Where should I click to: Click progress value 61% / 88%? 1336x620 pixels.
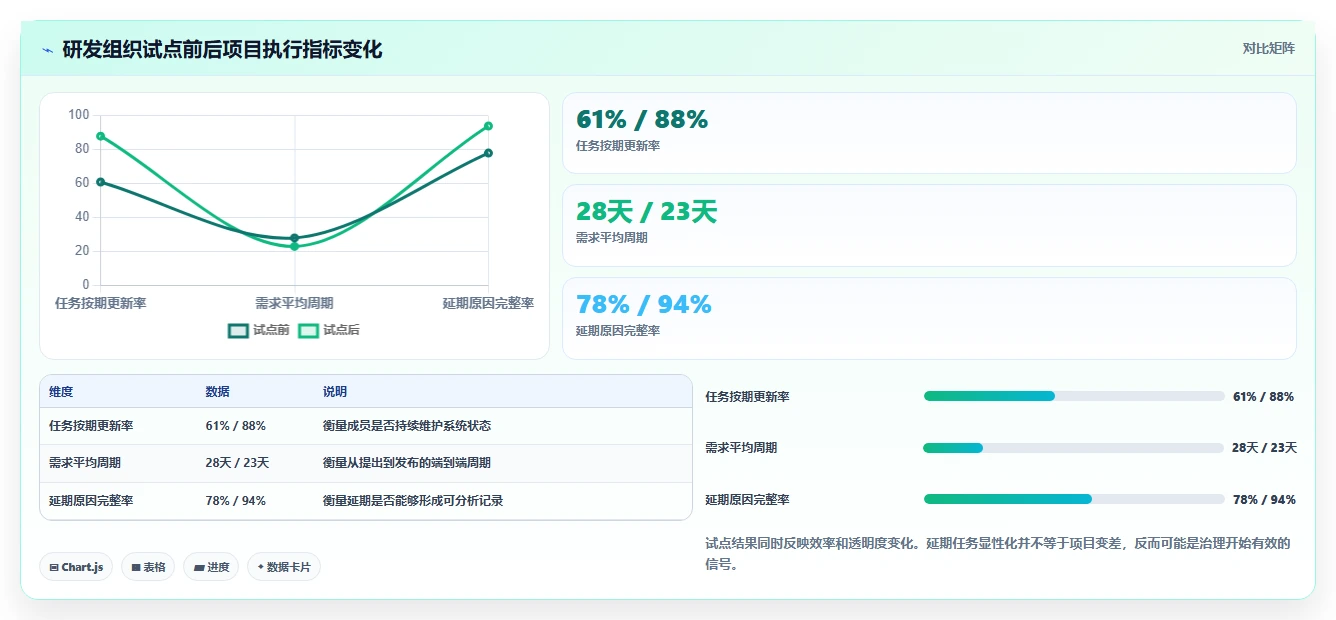(1264, 397)
